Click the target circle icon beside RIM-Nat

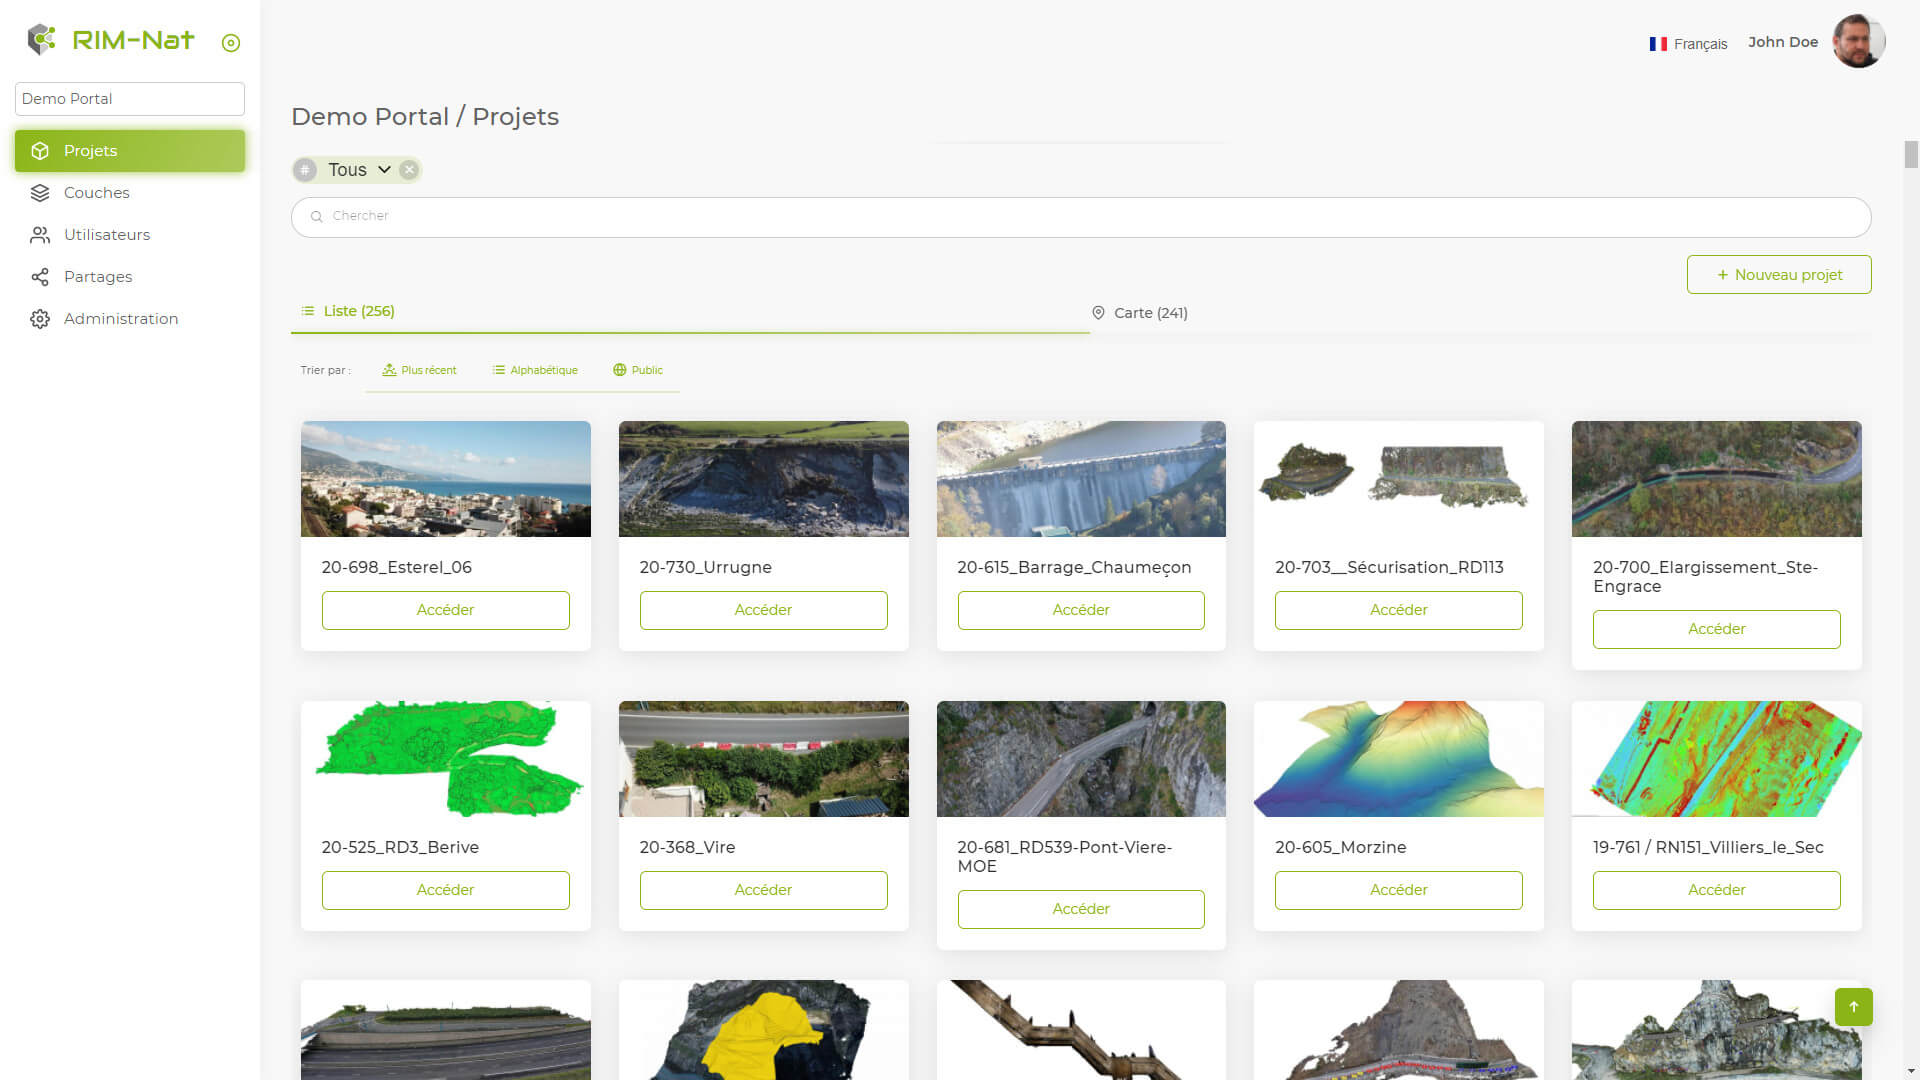(x=231, y=43)
